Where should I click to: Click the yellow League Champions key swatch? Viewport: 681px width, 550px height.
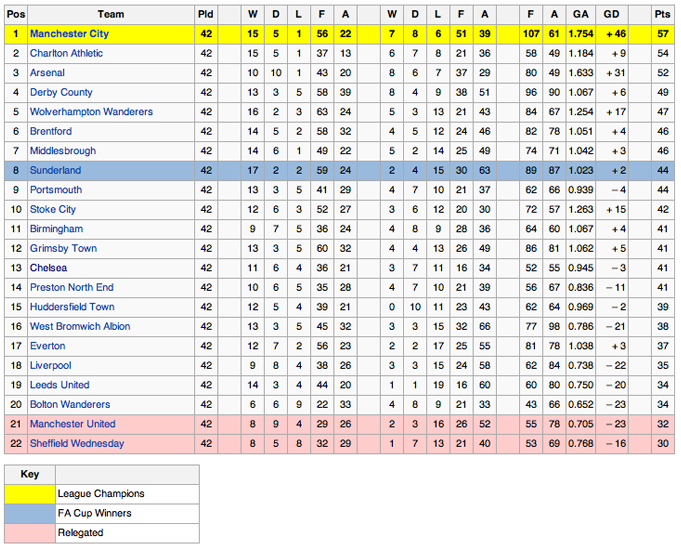tap(30, 494)
